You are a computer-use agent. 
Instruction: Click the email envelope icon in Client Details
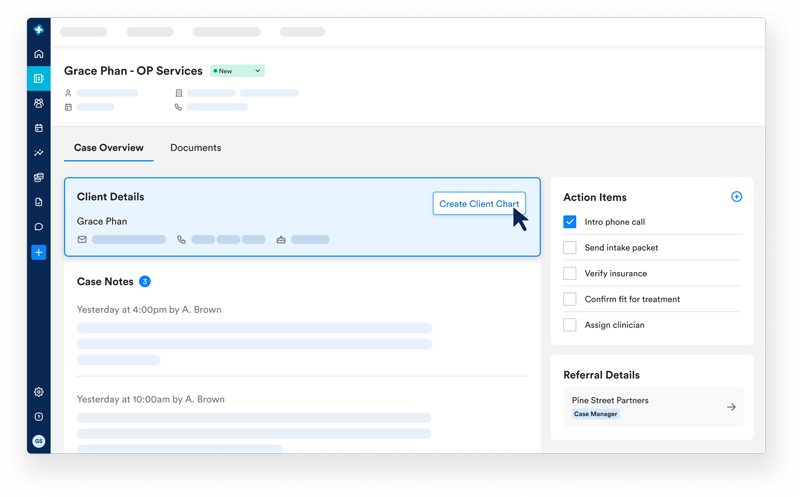click(82, 239)
